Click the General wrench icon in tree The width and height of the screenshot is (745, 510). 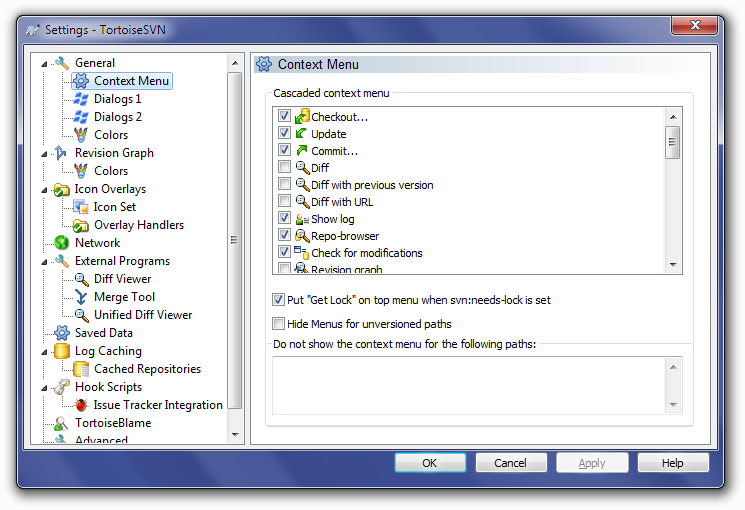[x=62, y=63]
